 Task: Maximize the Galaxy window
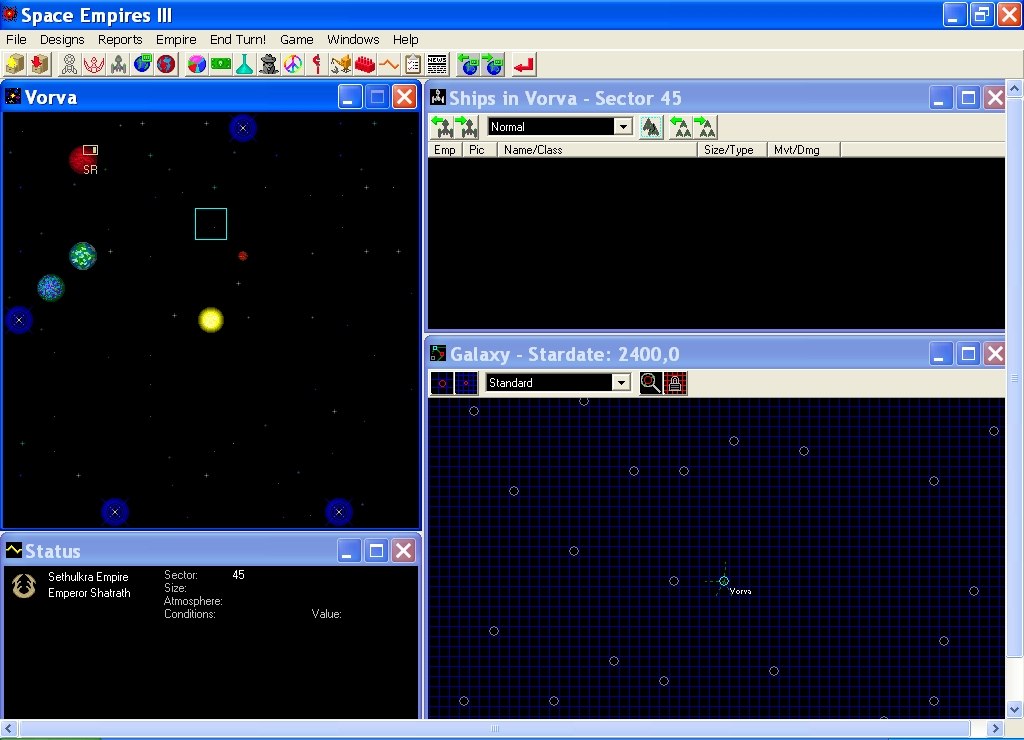968,354
